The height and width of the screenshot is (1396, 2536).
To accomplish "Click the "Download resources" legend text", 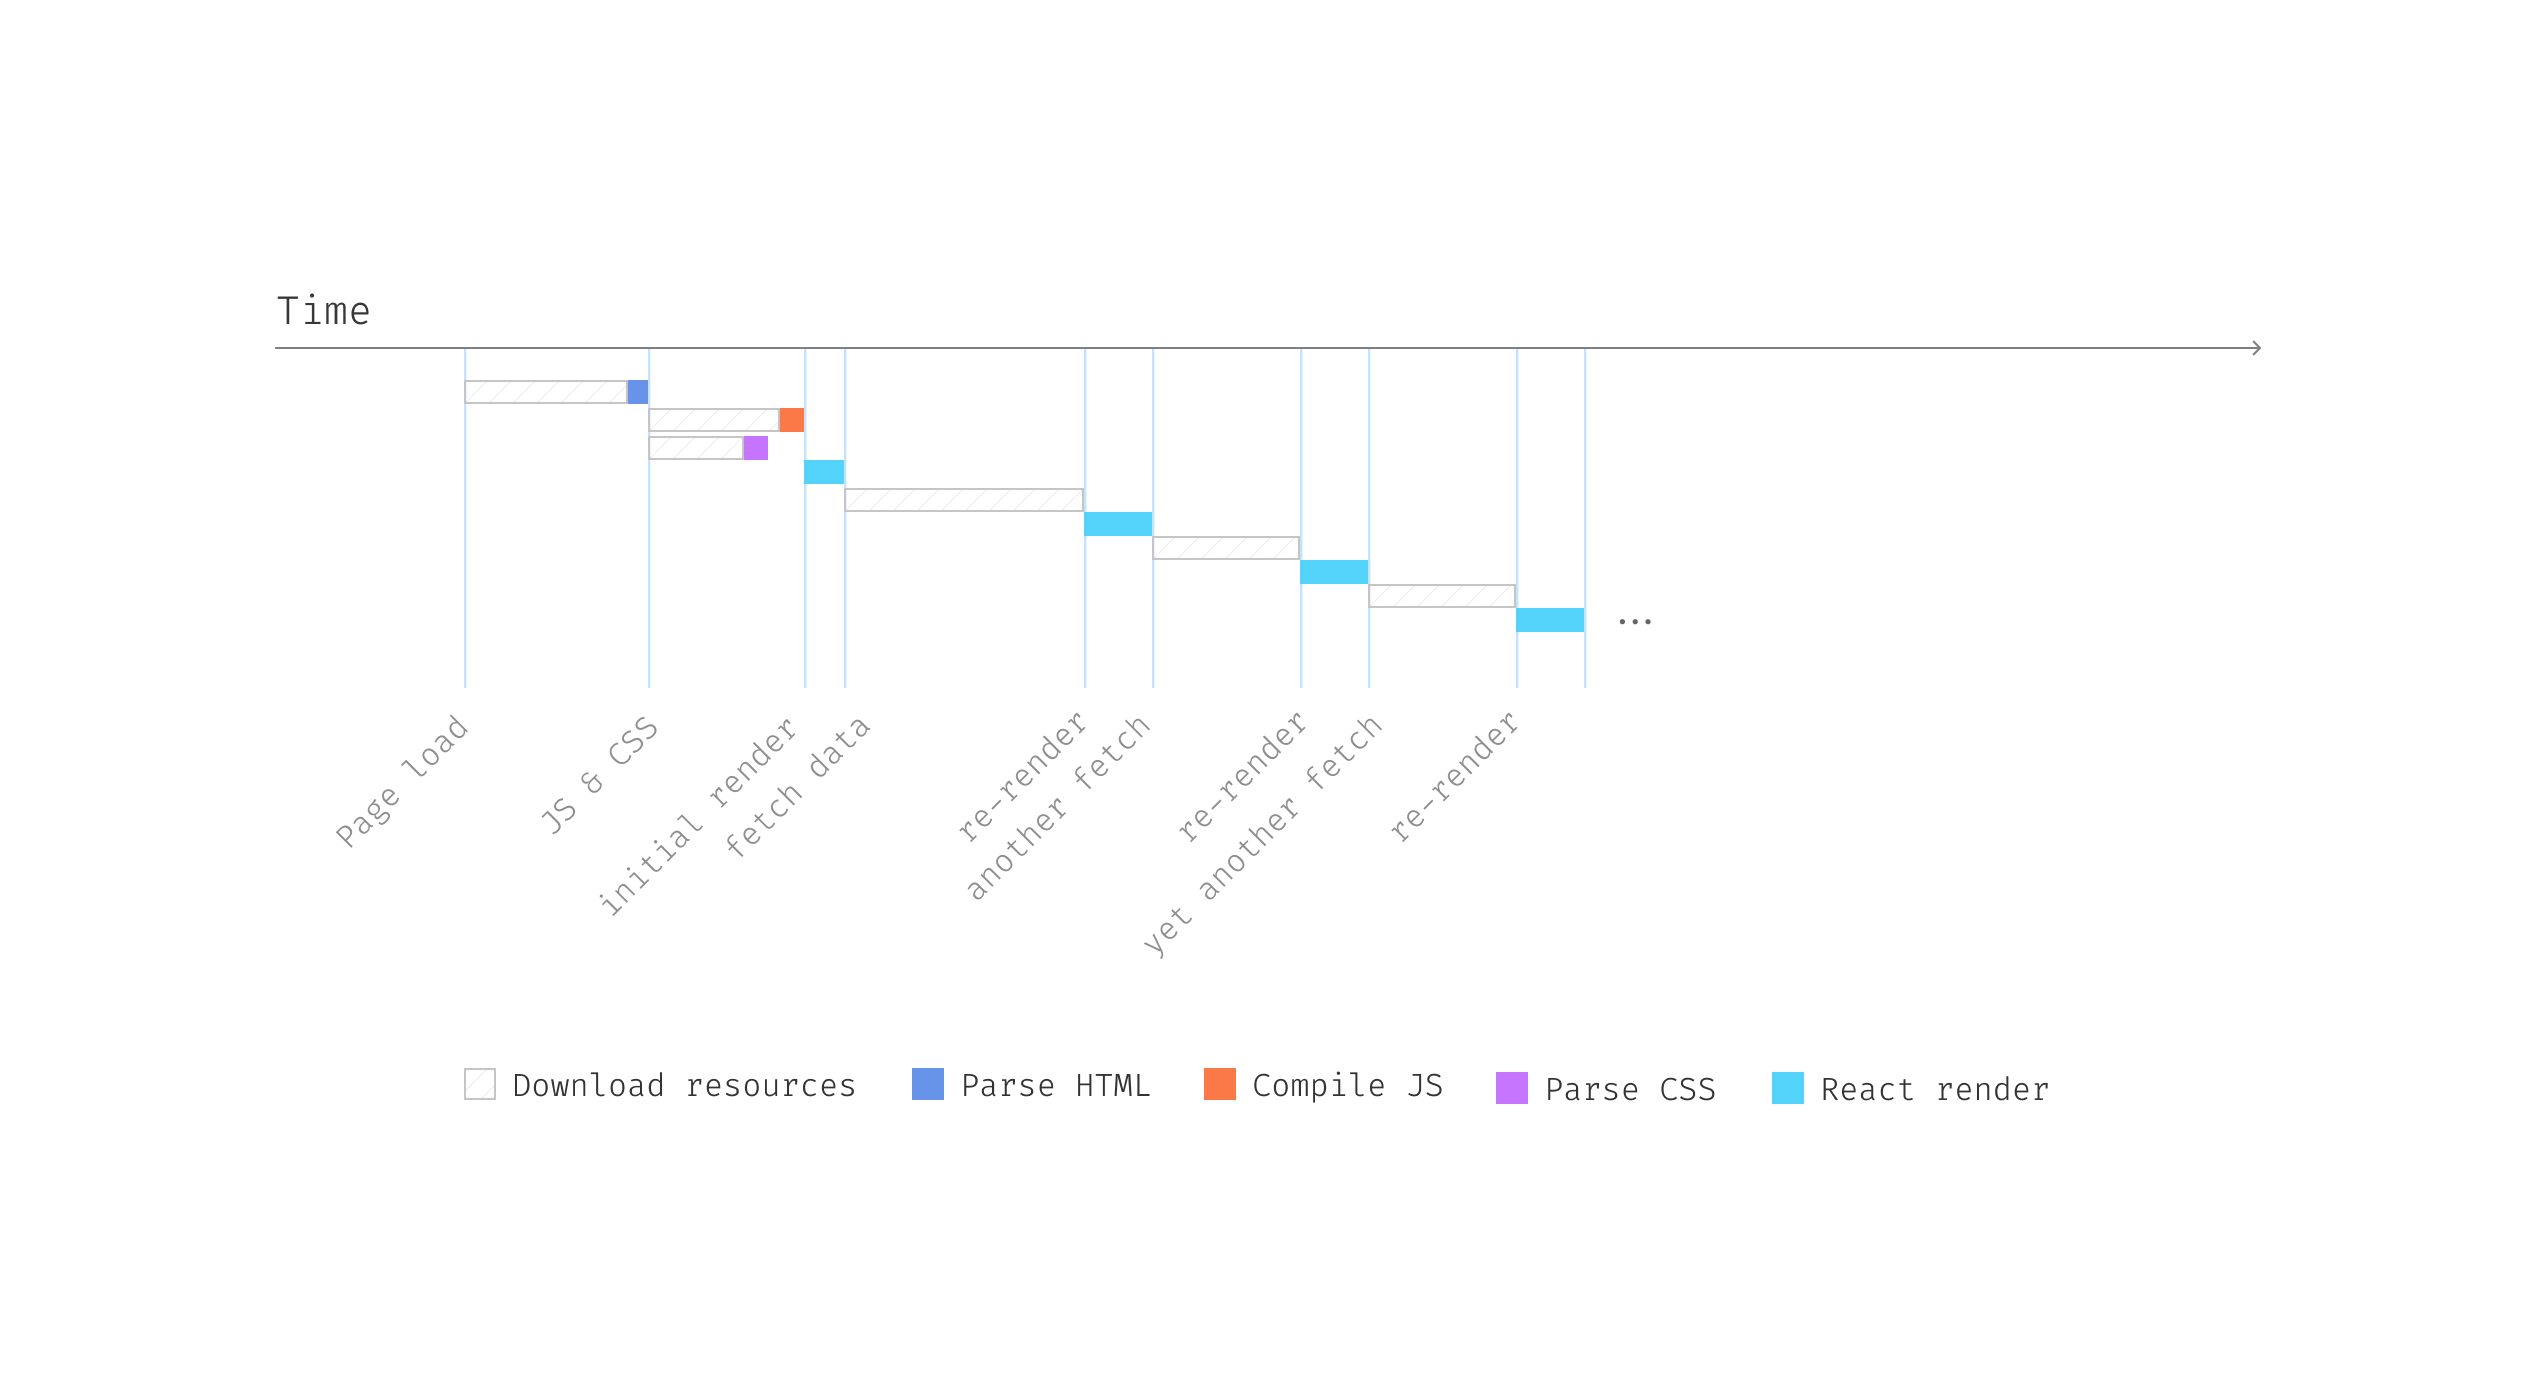I will 684,1086.
